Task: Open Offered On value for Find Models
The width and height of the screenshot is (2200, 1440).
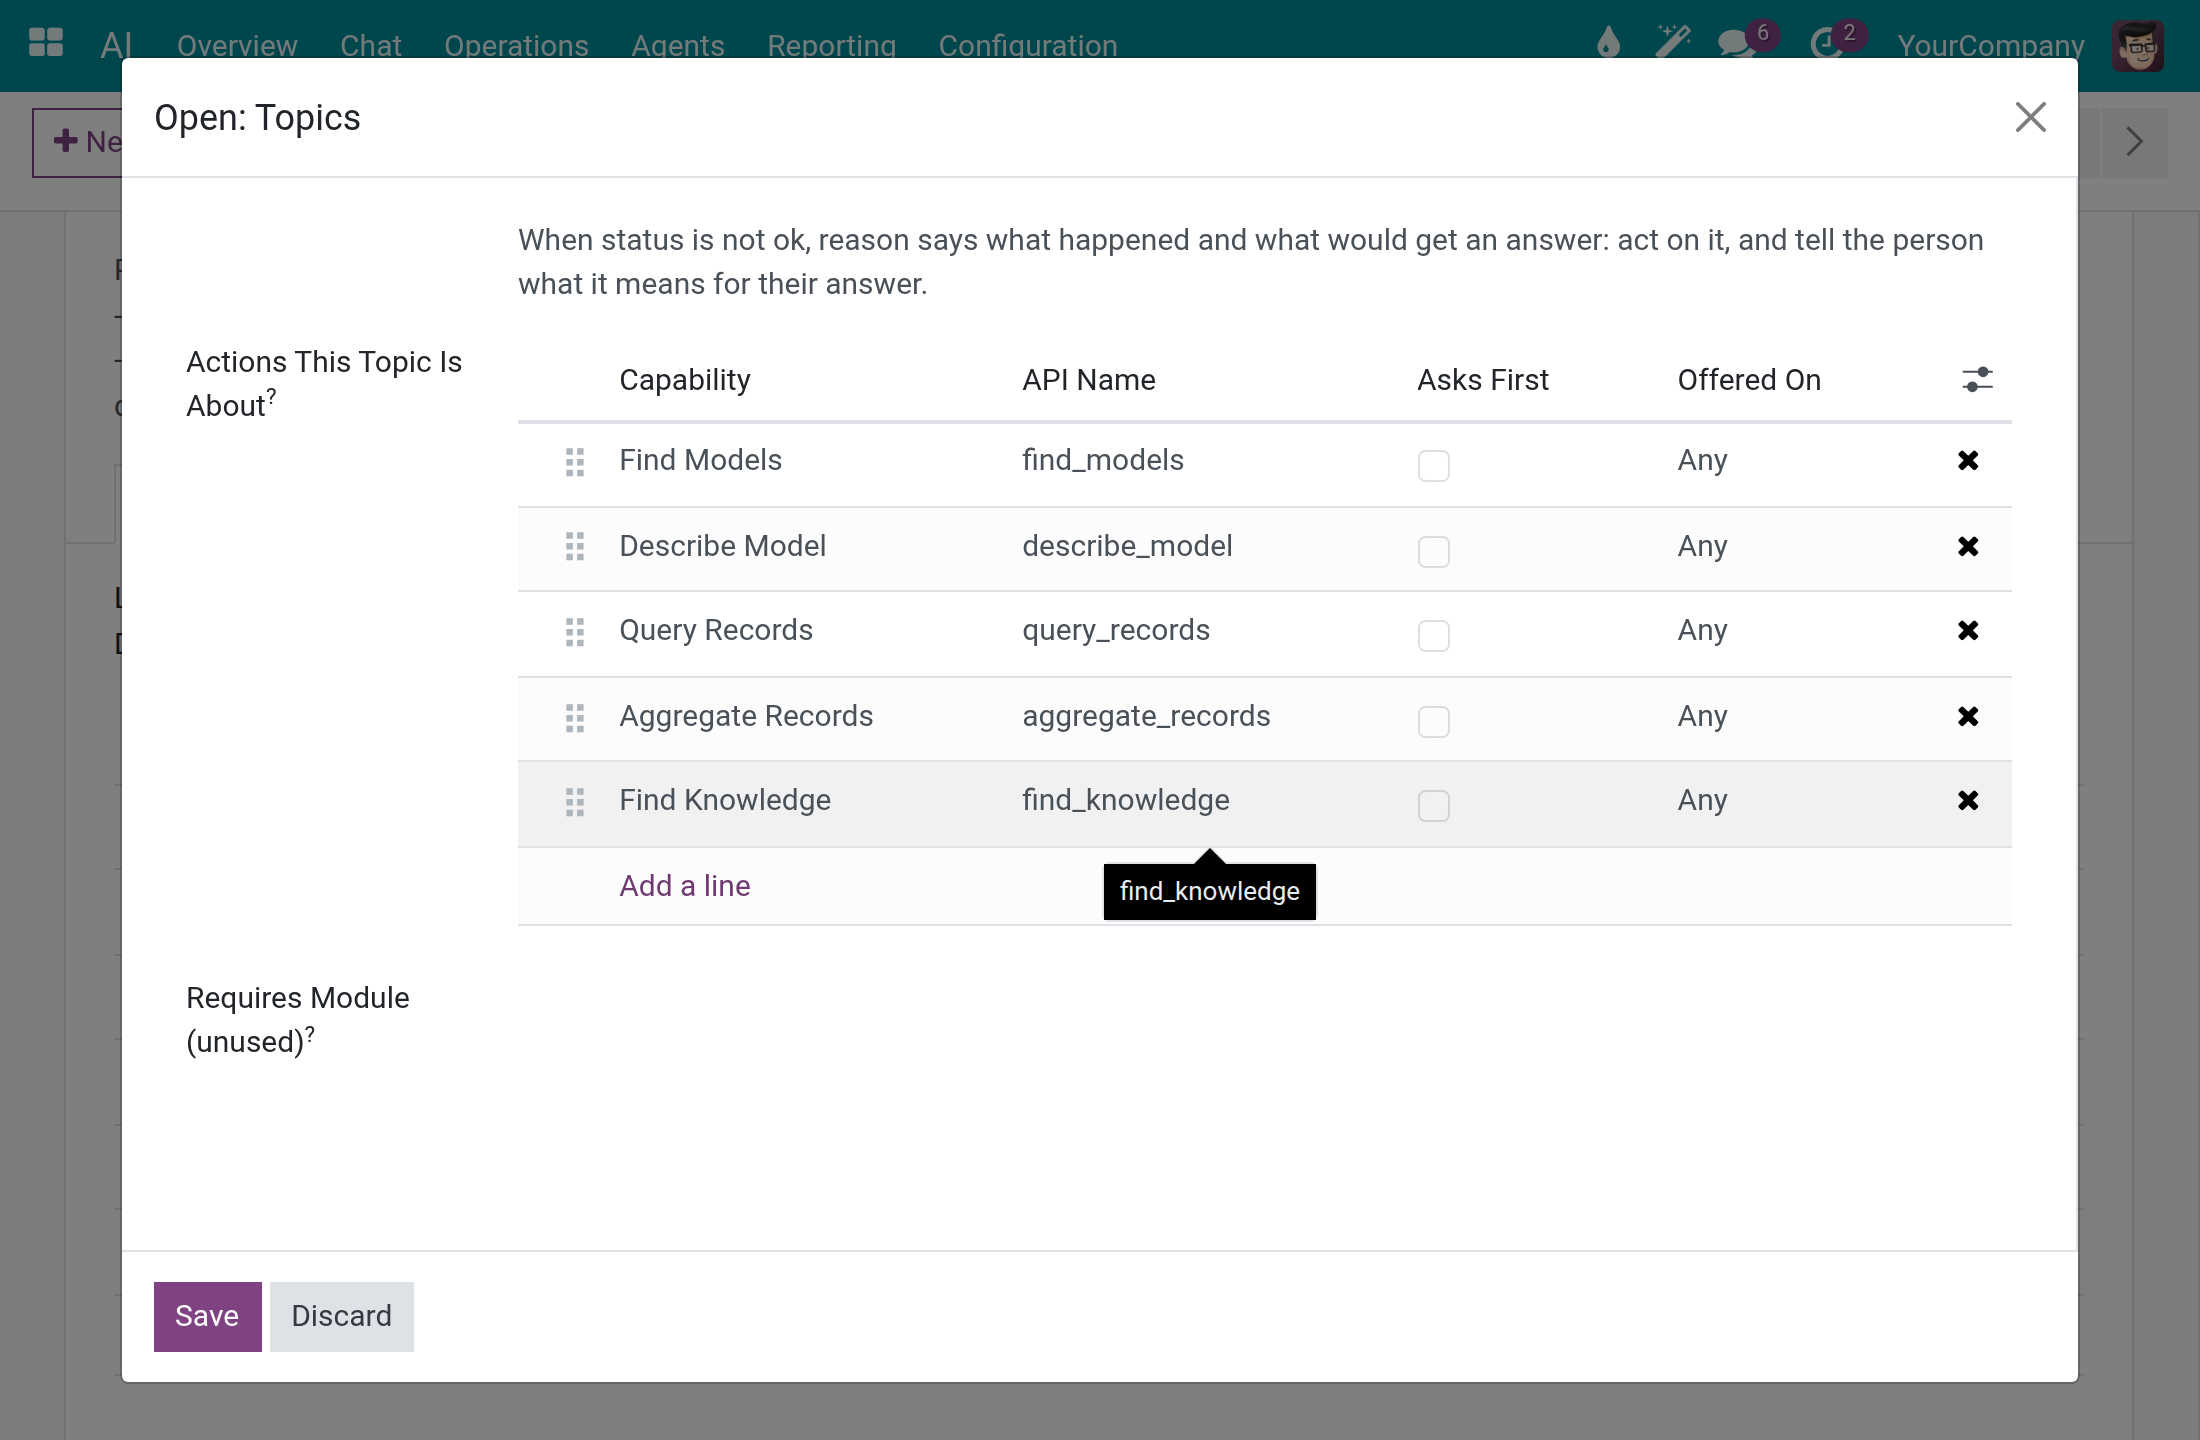Action: (x=1702, y=461)
